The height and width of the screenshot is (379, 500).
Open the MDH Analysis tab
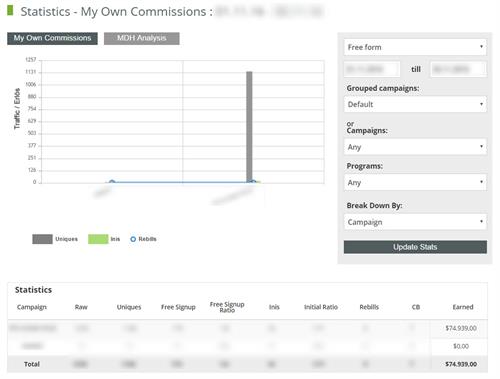[x=142, y=38]
